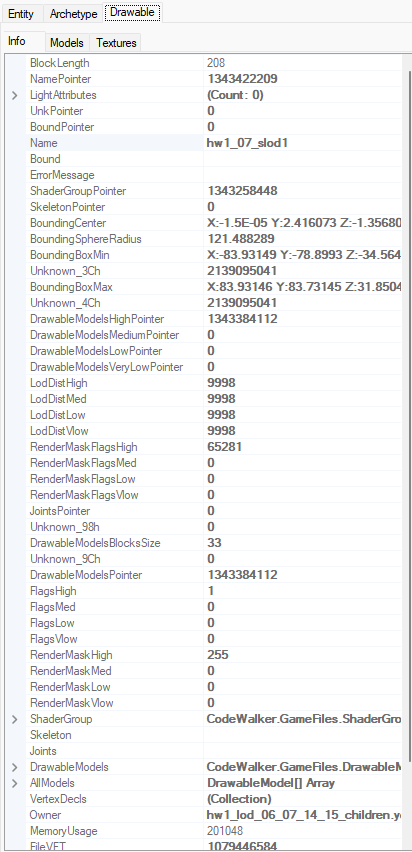The height and width of the screenshot is (852, 412).
Task: Click the property grid vertical scrollbar
Action: 408,435
